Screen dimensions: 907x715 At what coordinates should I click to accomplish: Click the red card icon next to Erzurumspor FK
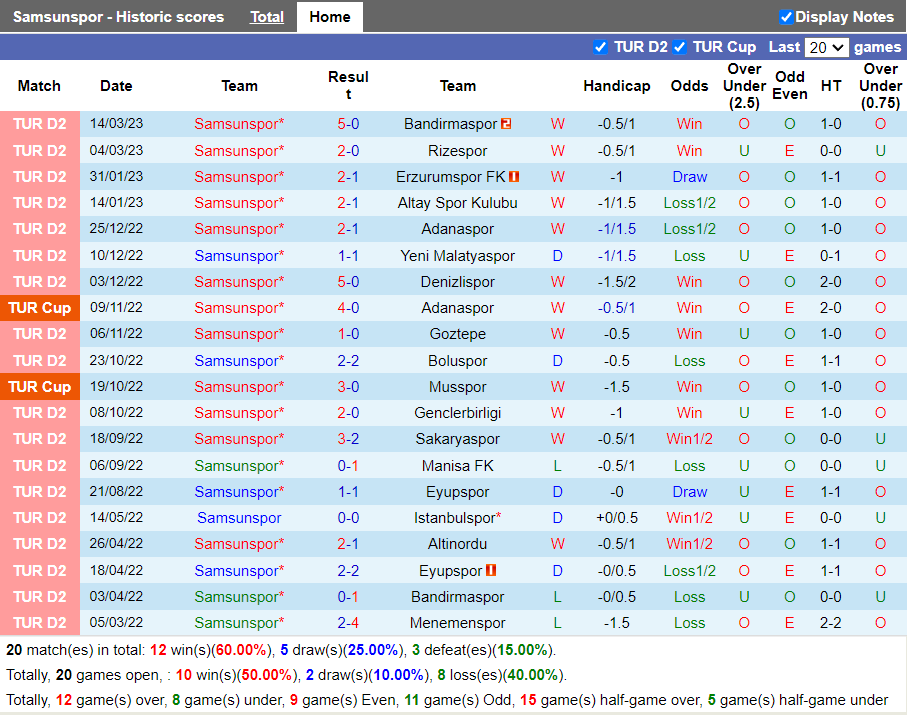pos(514,177)
